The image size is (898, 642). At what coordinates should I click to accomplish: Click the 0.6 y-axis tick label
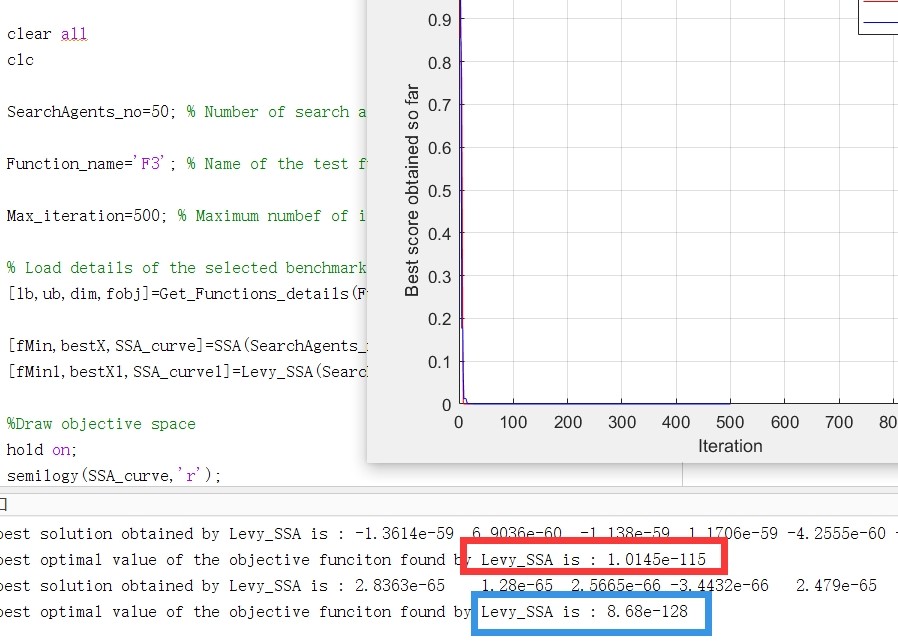[x=440, y=148]
